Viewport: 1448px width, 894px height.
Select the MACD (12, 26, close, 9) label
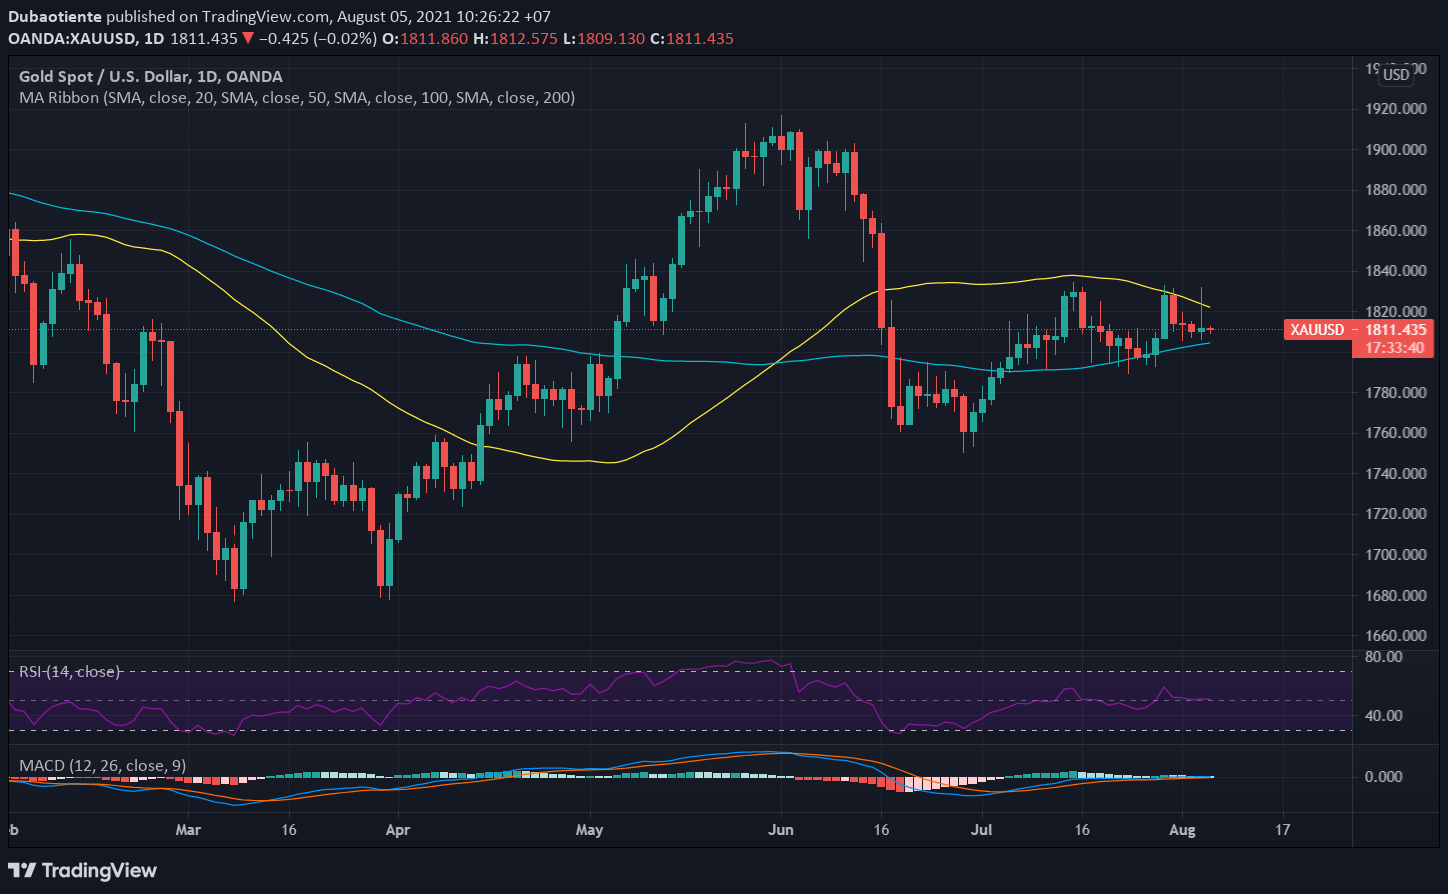102,766
